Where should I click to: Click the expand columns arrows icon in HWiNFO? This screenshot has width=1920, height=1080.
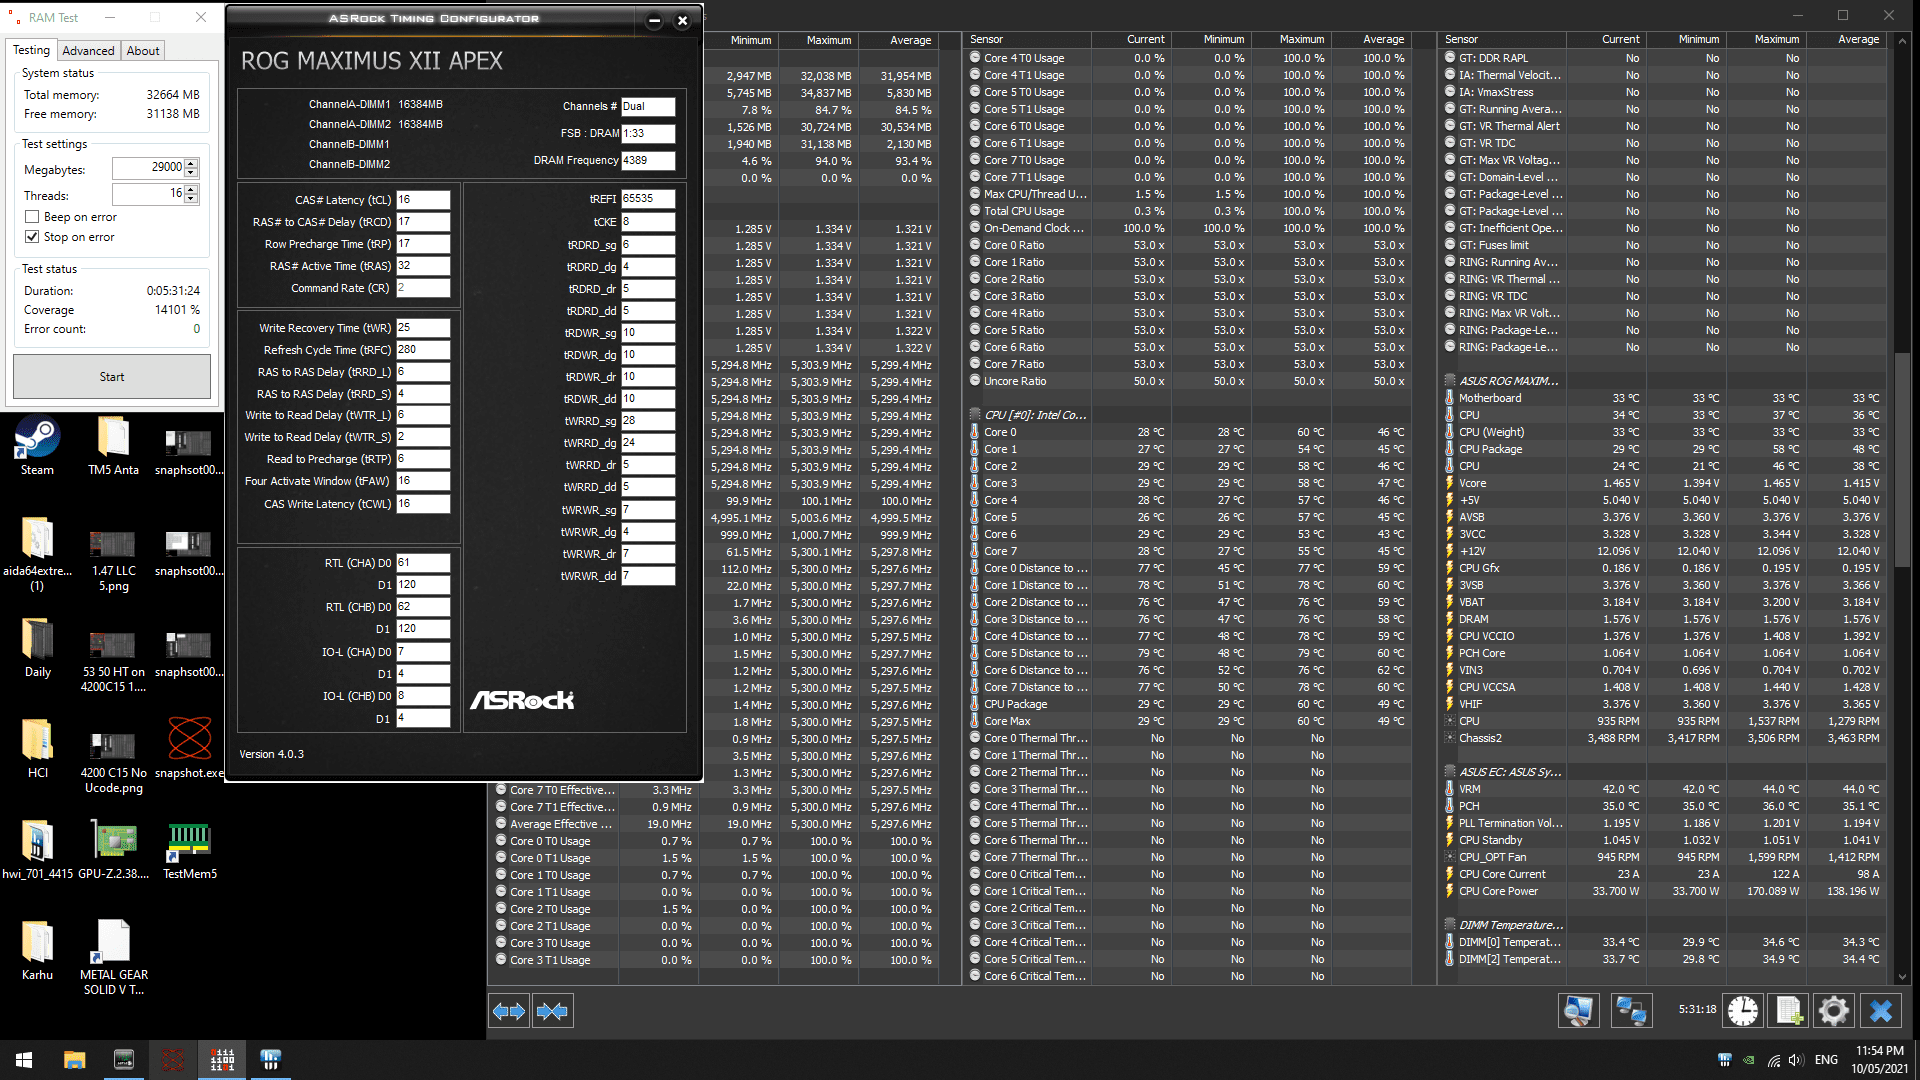[509, 1011]
